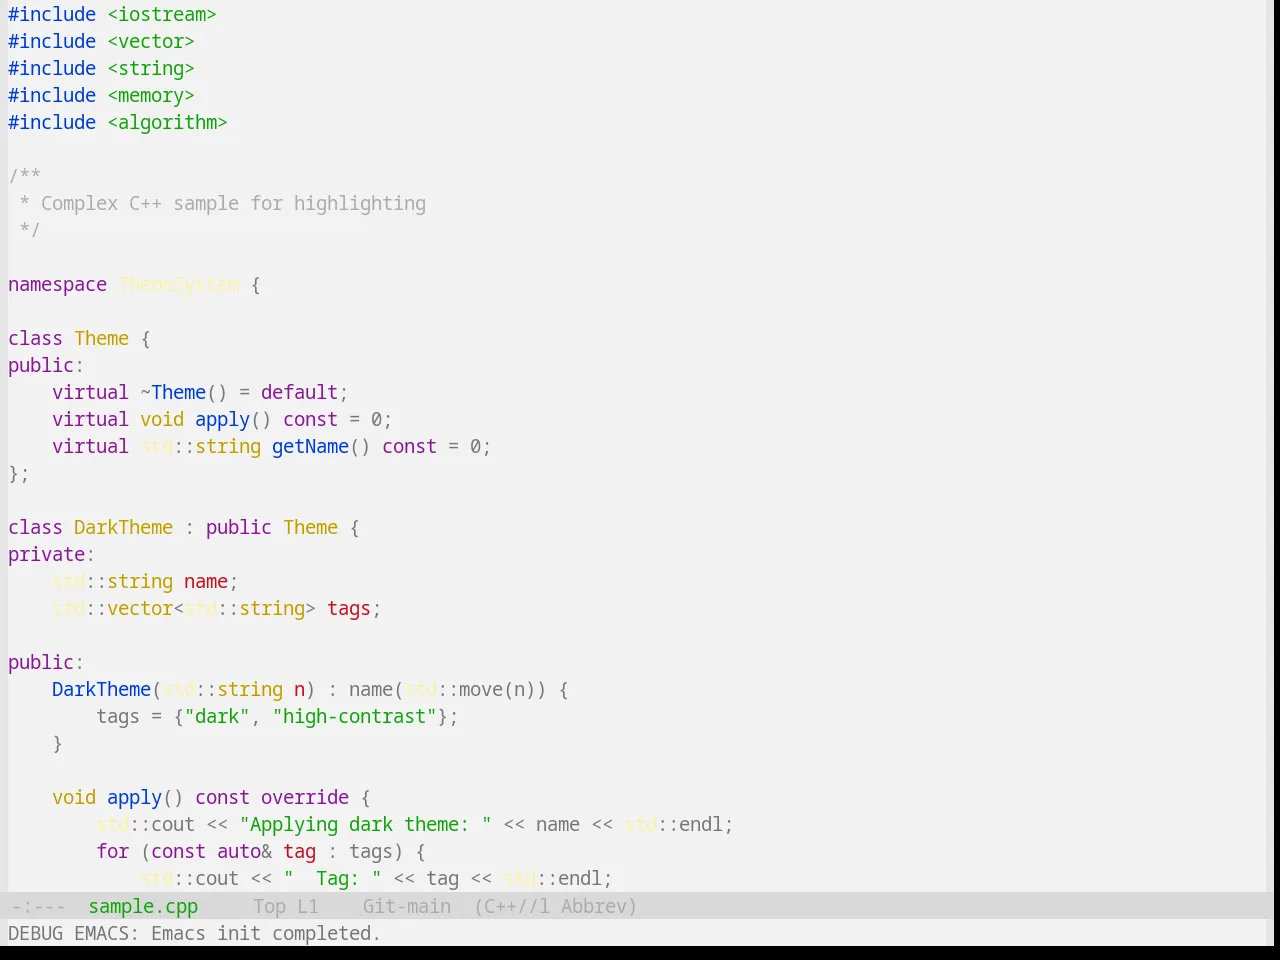1280x960 pixels.
Task: Click the blue 'DarkTheme' constructor name
Action: [101, 689]
